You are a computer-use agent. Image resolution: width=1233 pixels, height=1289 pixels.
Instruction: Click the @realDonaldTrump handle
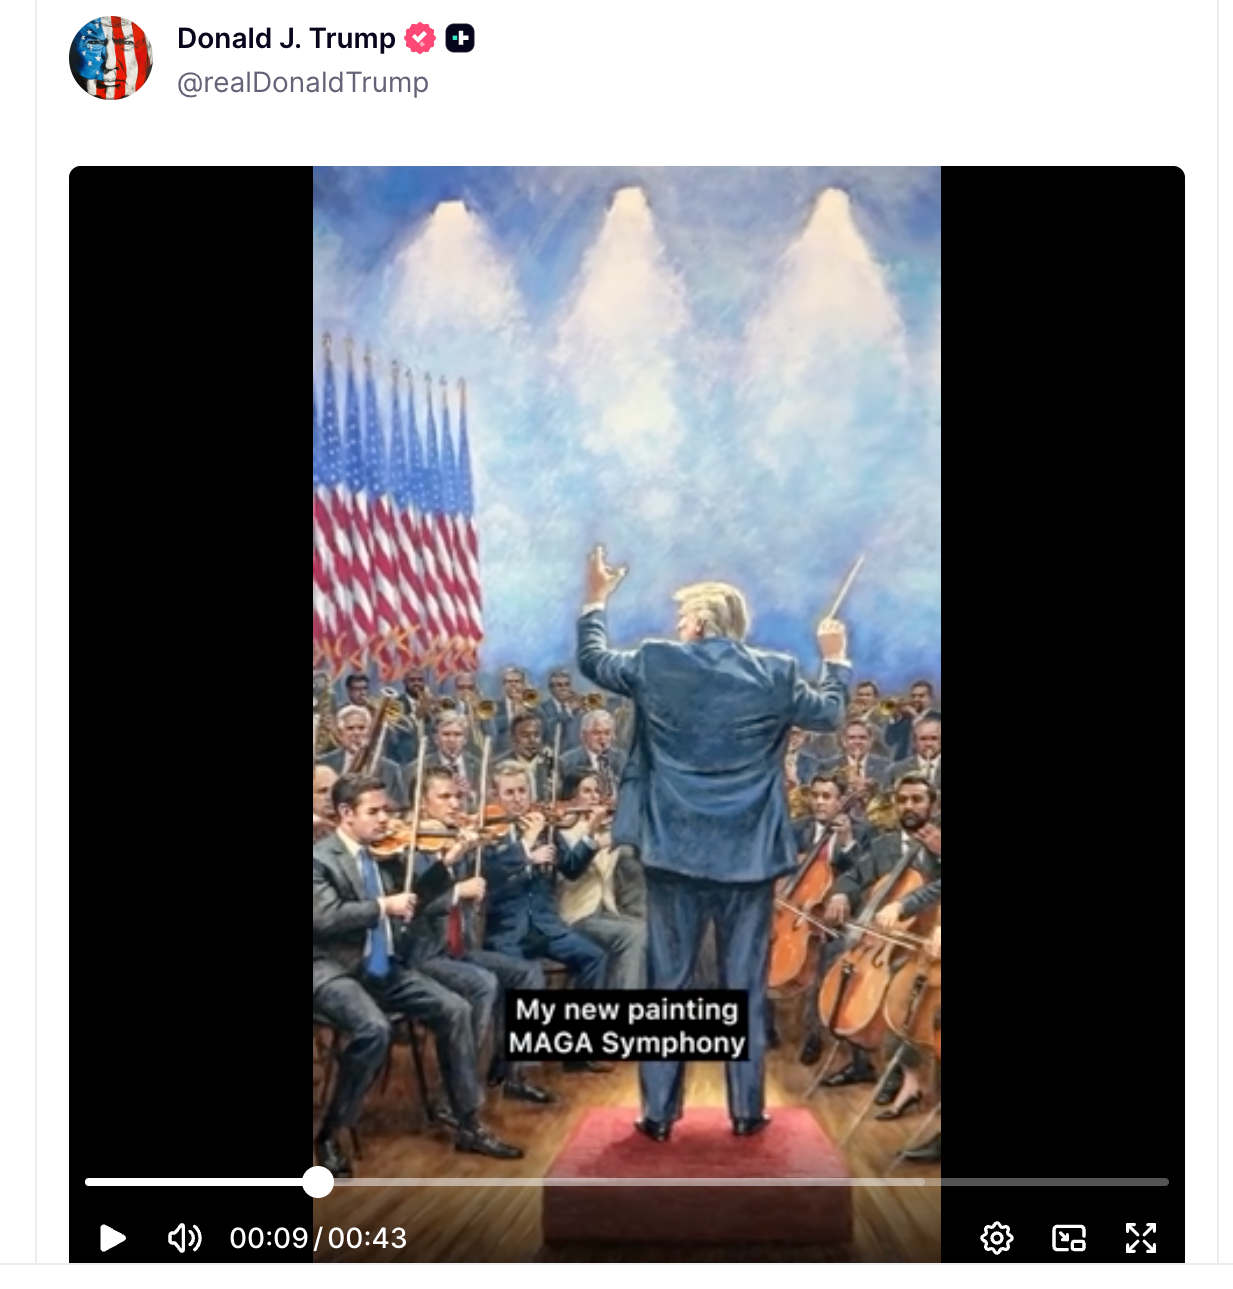302,82
